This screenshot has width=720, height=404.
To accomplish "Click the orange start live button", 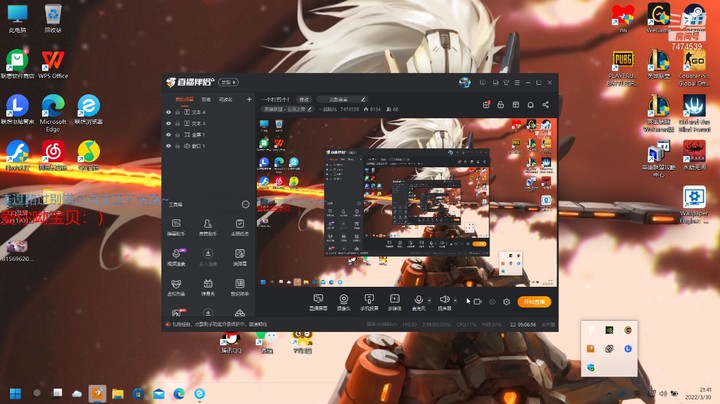I will click(534, 302).
